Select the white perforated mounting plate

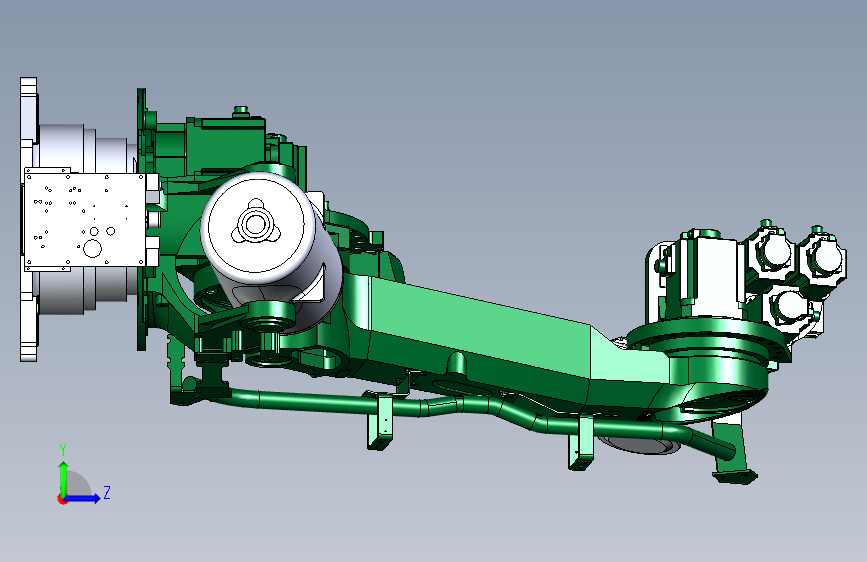pos(85,220)
